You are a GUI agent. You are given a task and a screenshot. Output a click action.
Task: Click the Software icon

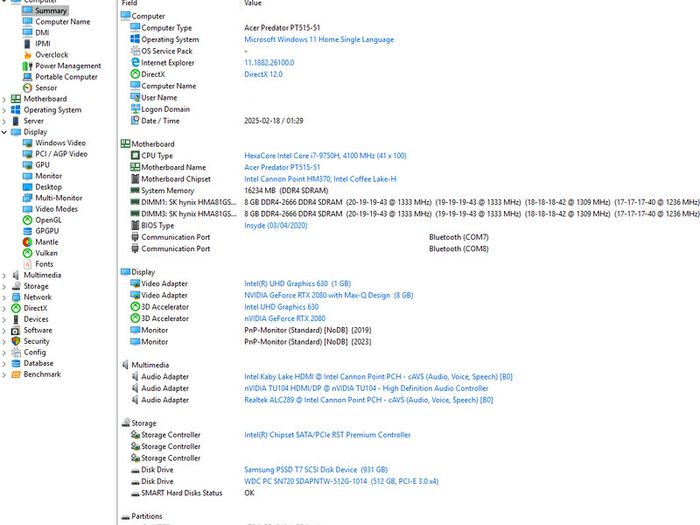[16, 330]
